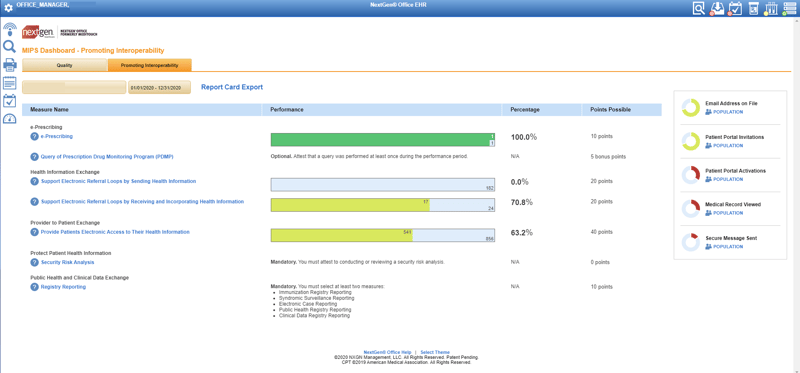The image size is (800, 373).
Task: Click Immunization Registry Reporting list item
Action: coord(315,292)
